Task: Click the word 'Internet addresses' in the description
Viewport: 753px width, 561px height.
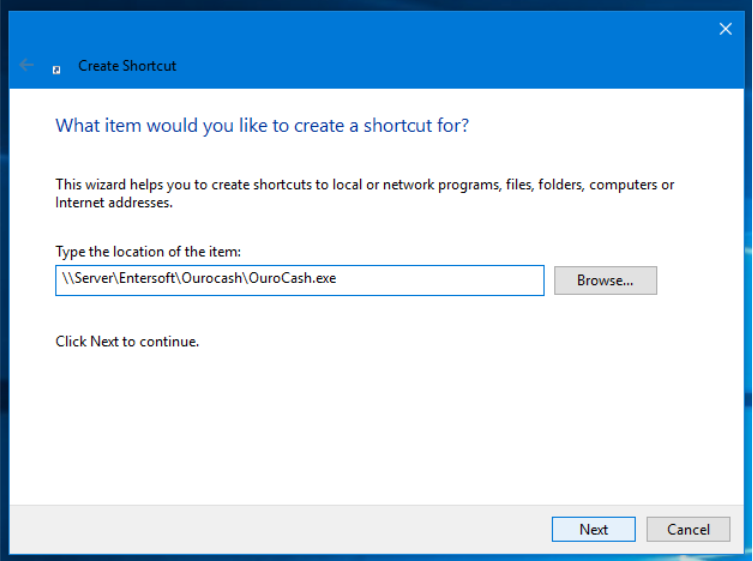Action: click(113, 203)
